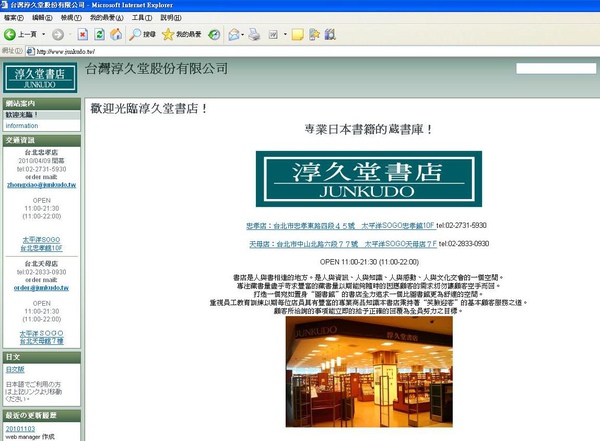This screenshot has height=441, width=600.
Task: Open the View menu (檢視)
Action: click(71, 18)
